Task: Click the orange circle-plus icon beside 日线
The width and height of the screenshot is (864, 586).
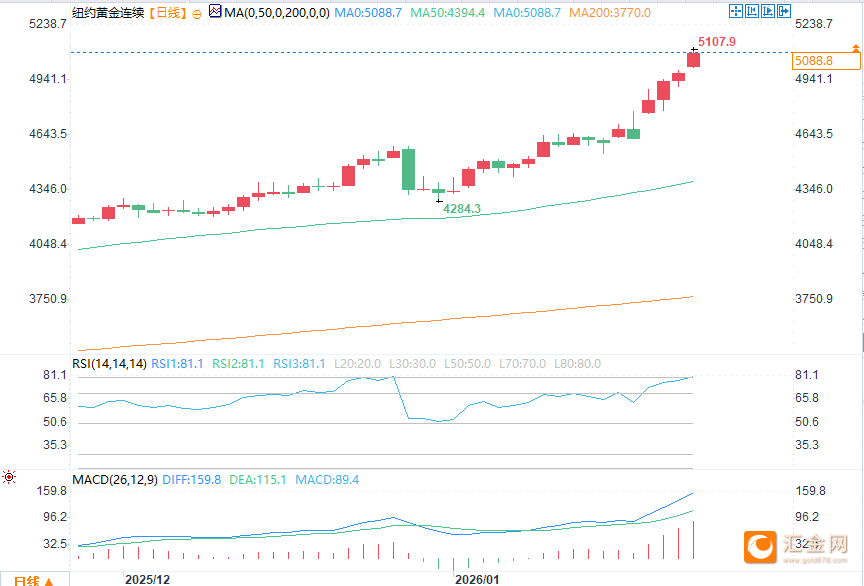Action: click(x=197, y=14)
